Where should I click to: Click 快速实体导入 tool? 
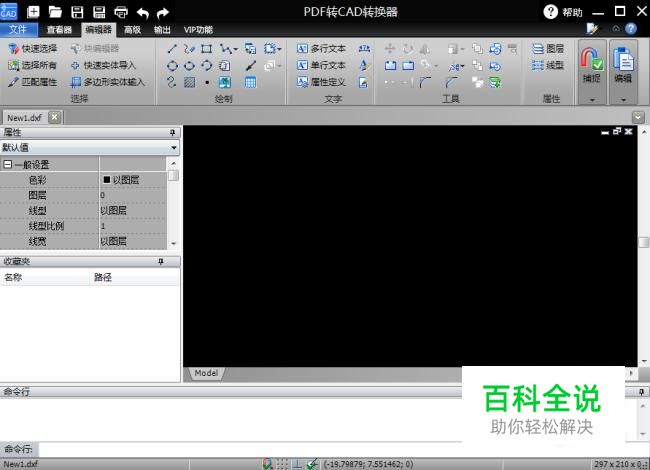[103, 65]
